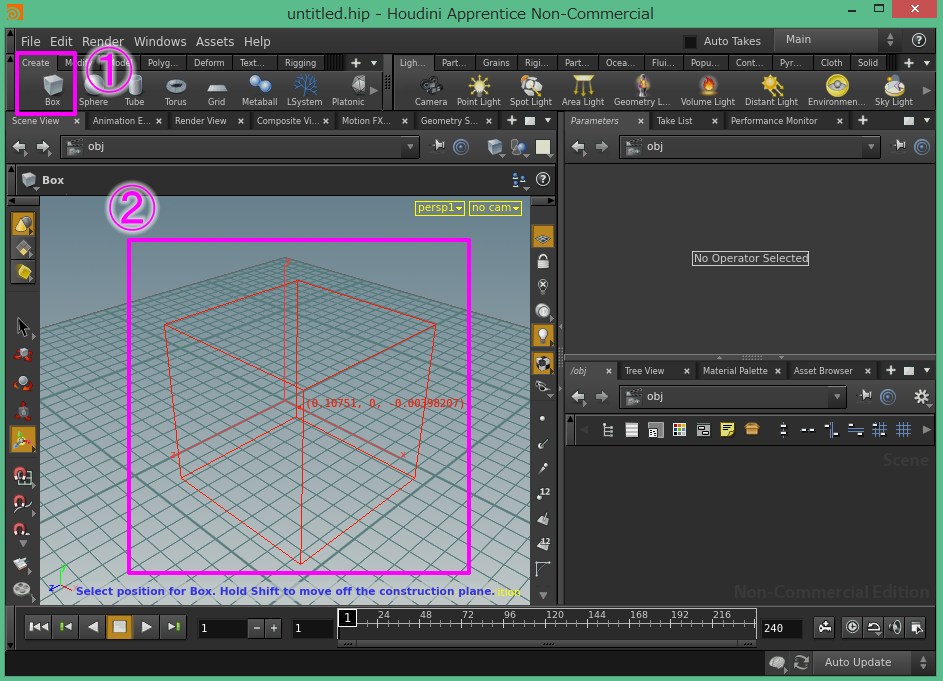Open the Windows menu
This screenshot has height=681, width=943.
(160, 41)
